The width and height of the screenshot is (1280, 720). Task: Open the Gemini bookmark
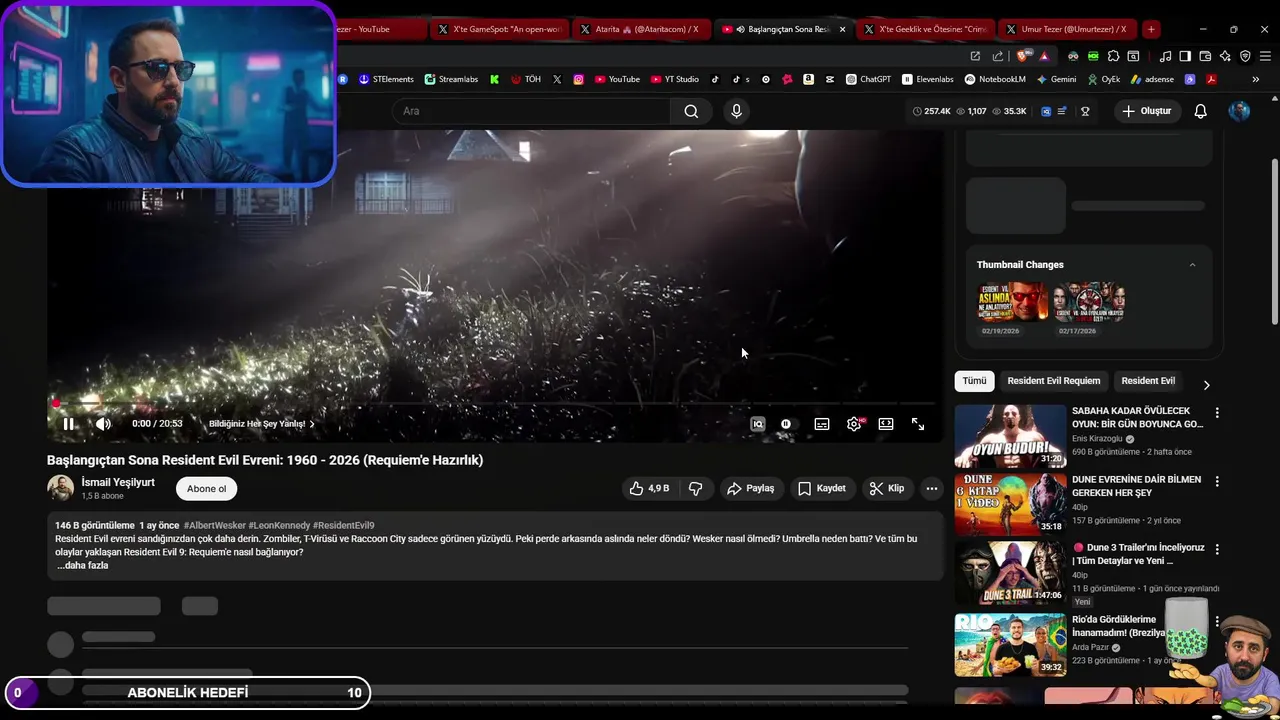(x=1056, y=79)
